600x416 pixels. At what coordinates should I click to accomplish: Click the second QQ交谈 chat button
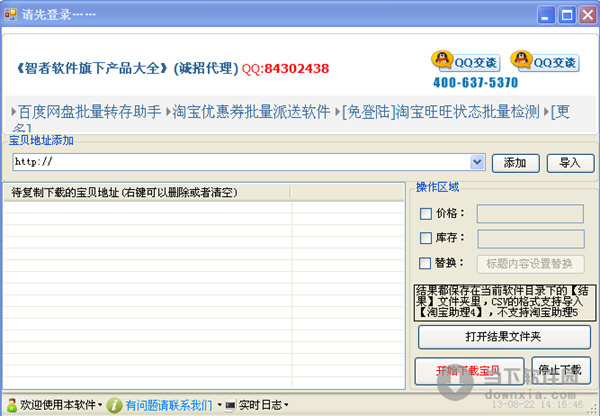point(545,62)
